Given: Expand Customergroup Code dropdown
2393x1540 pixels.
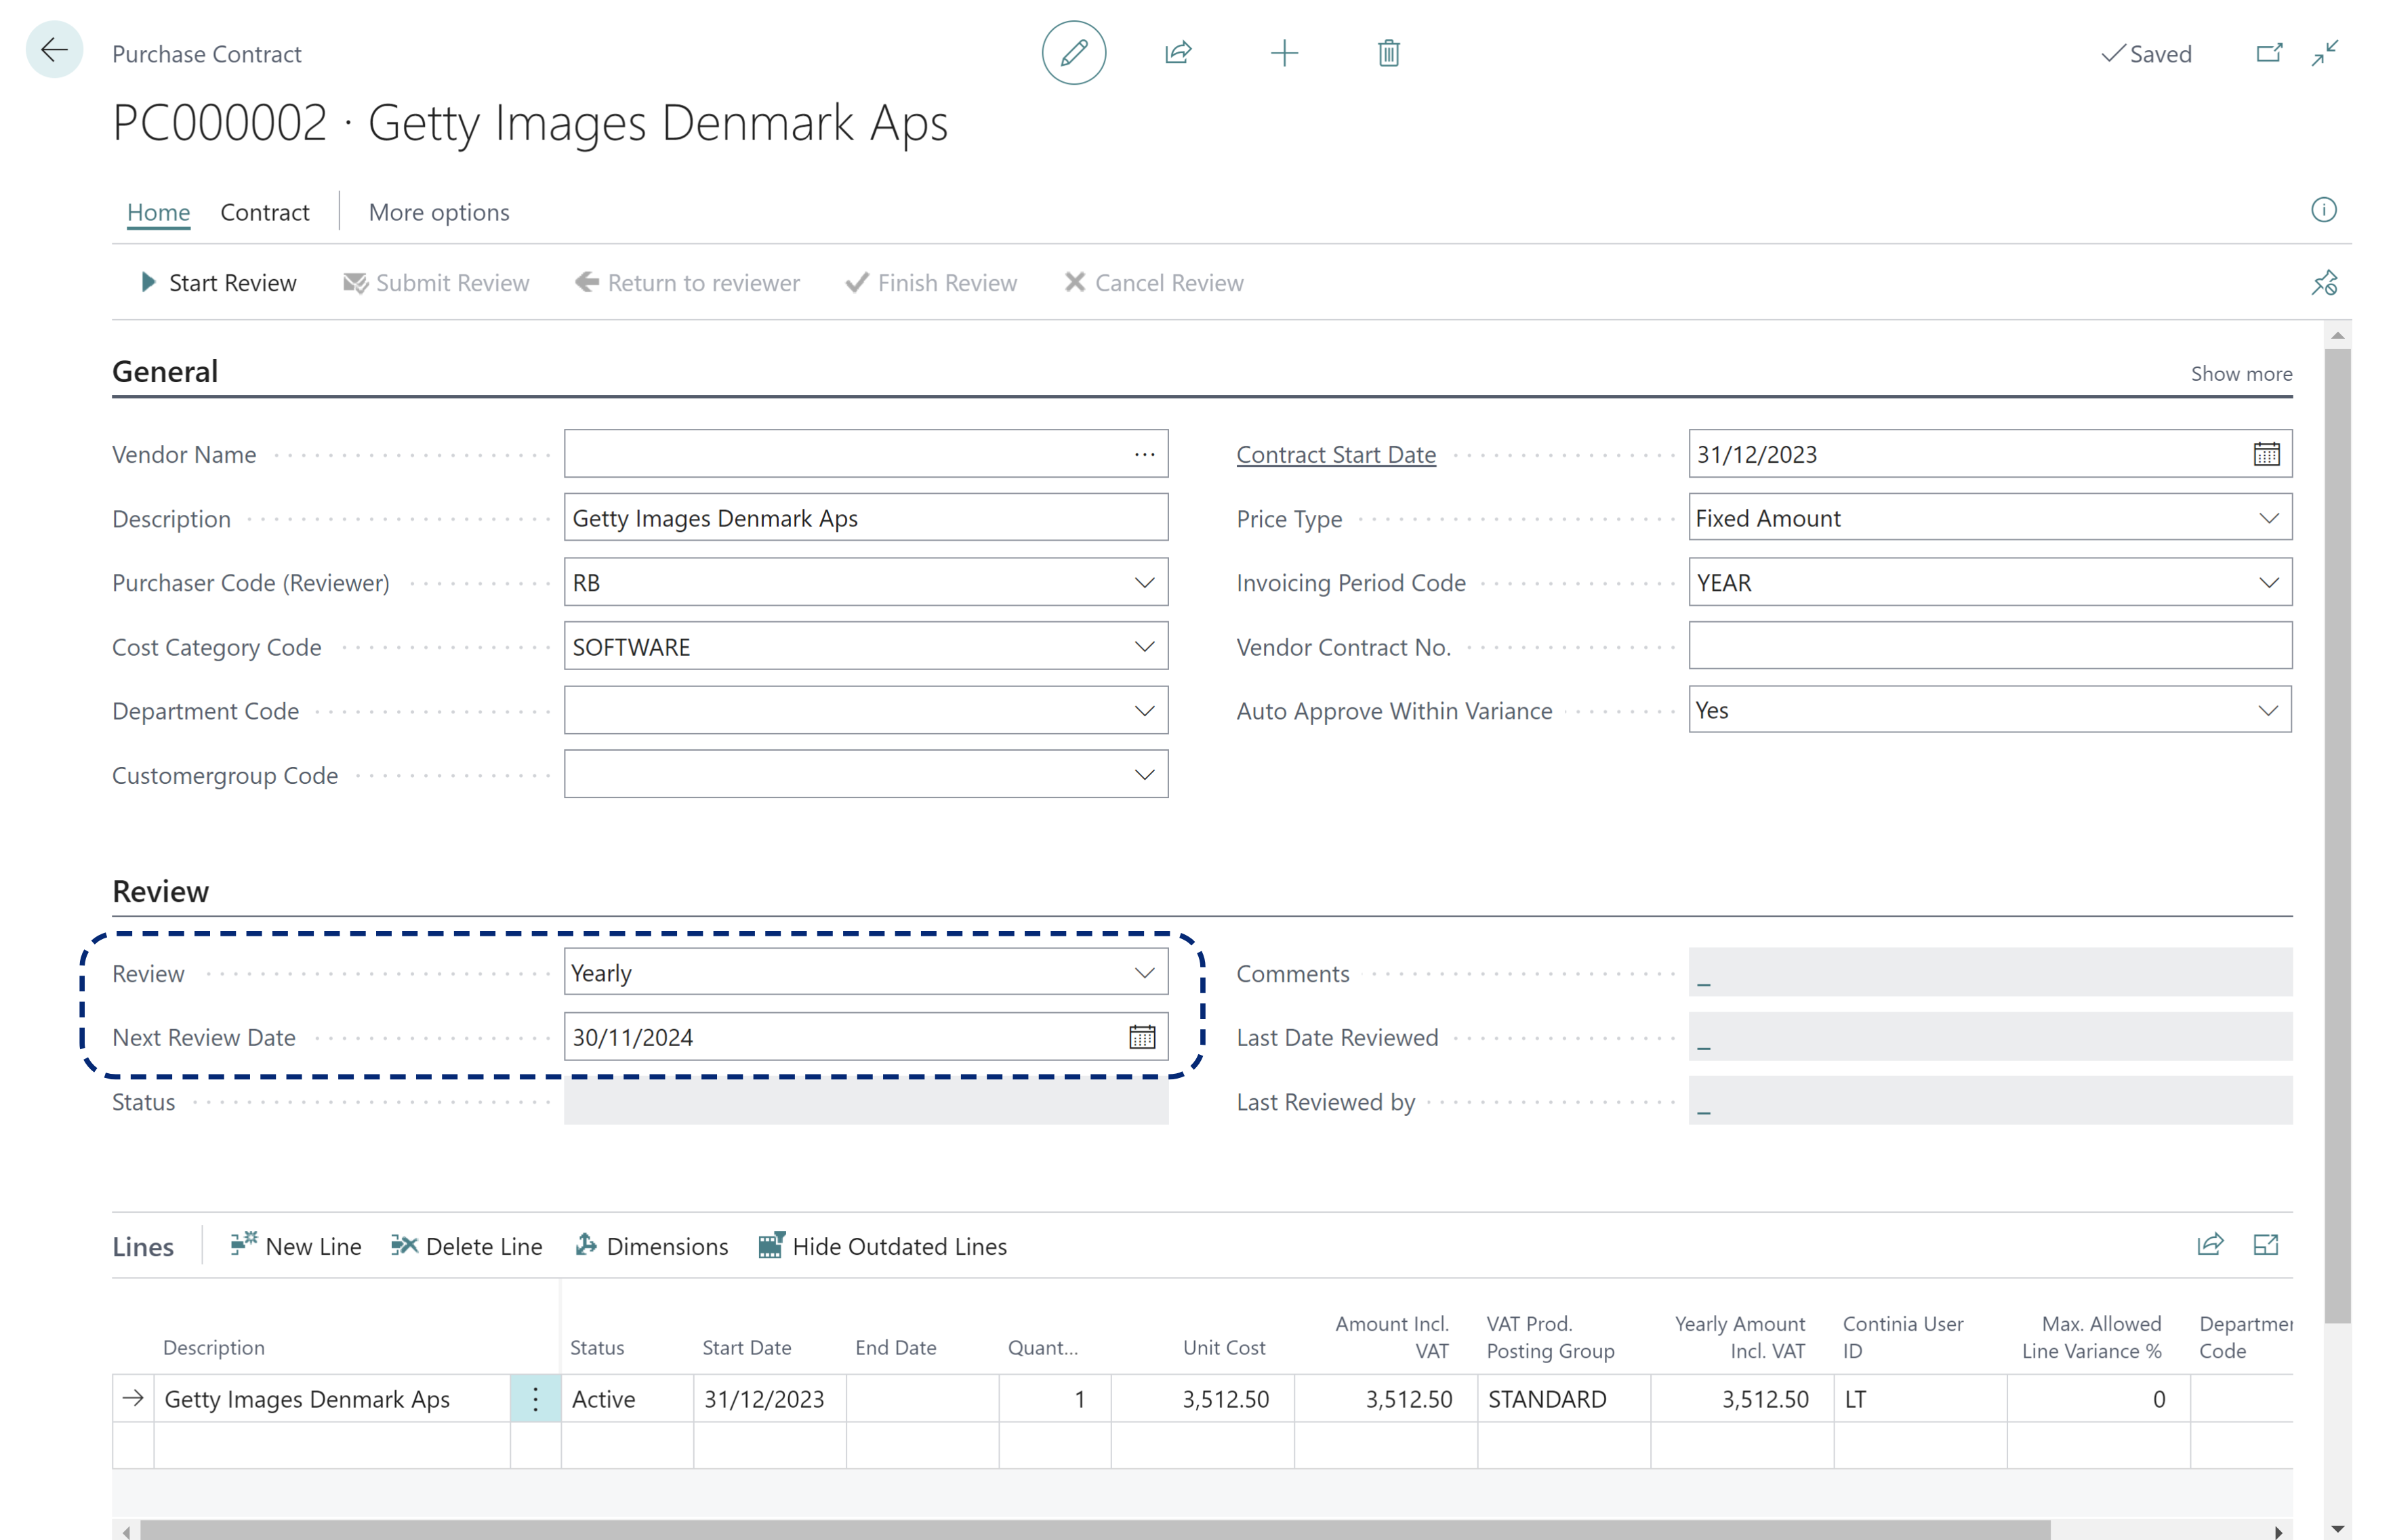Looking at the screenshot, I should pyautogui.click(x=1144, y=774).
